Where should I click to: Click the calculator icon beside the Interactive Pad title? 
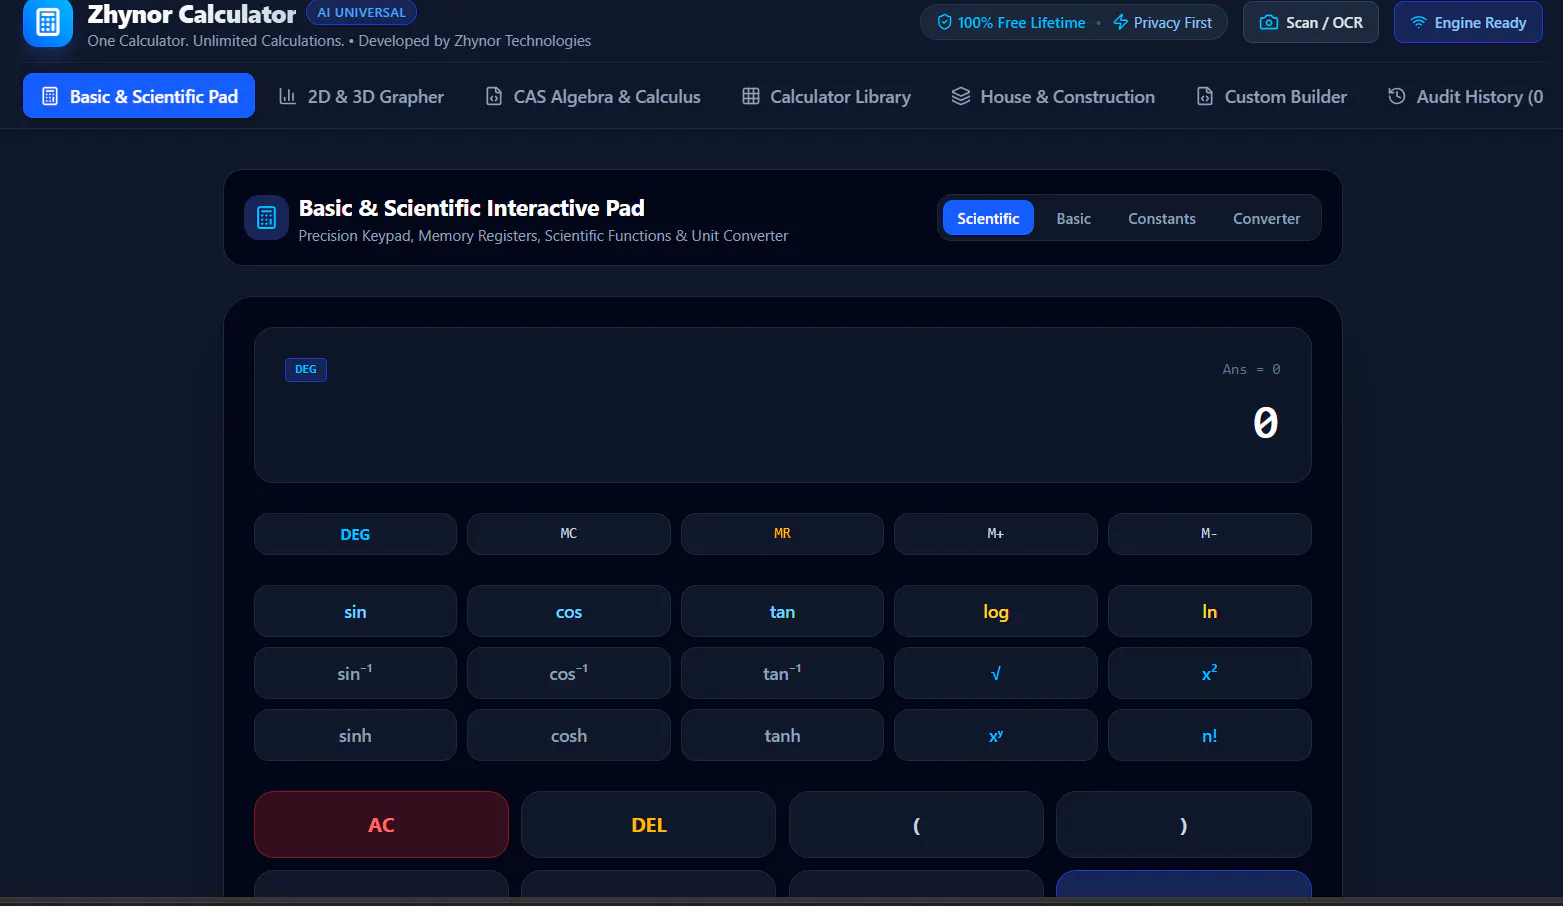pyautogui.click(x=266, y=217)
